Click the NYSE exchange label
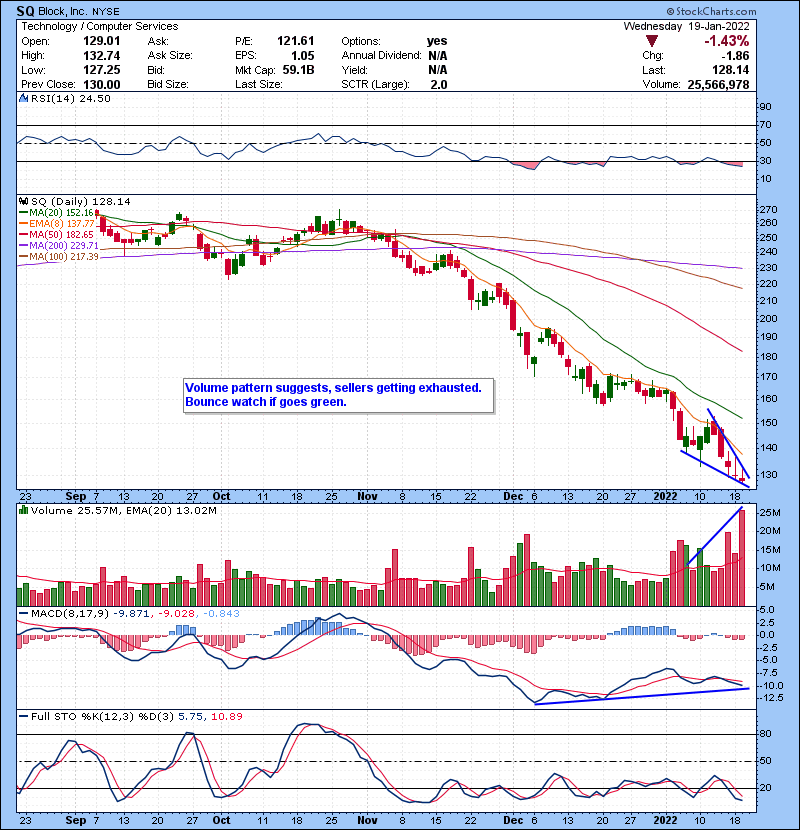The image size is (800, 830). [106, 12]
